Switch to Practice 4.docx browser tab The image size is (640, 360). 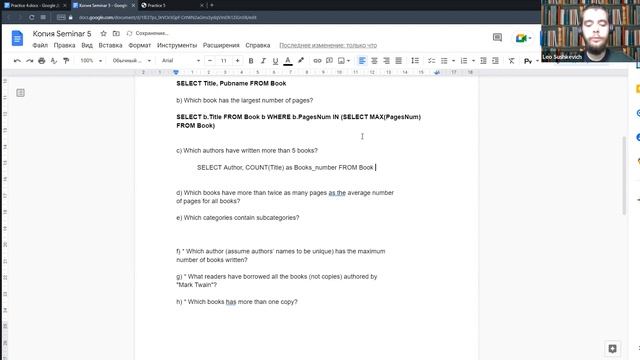click(x=35, y=5)
